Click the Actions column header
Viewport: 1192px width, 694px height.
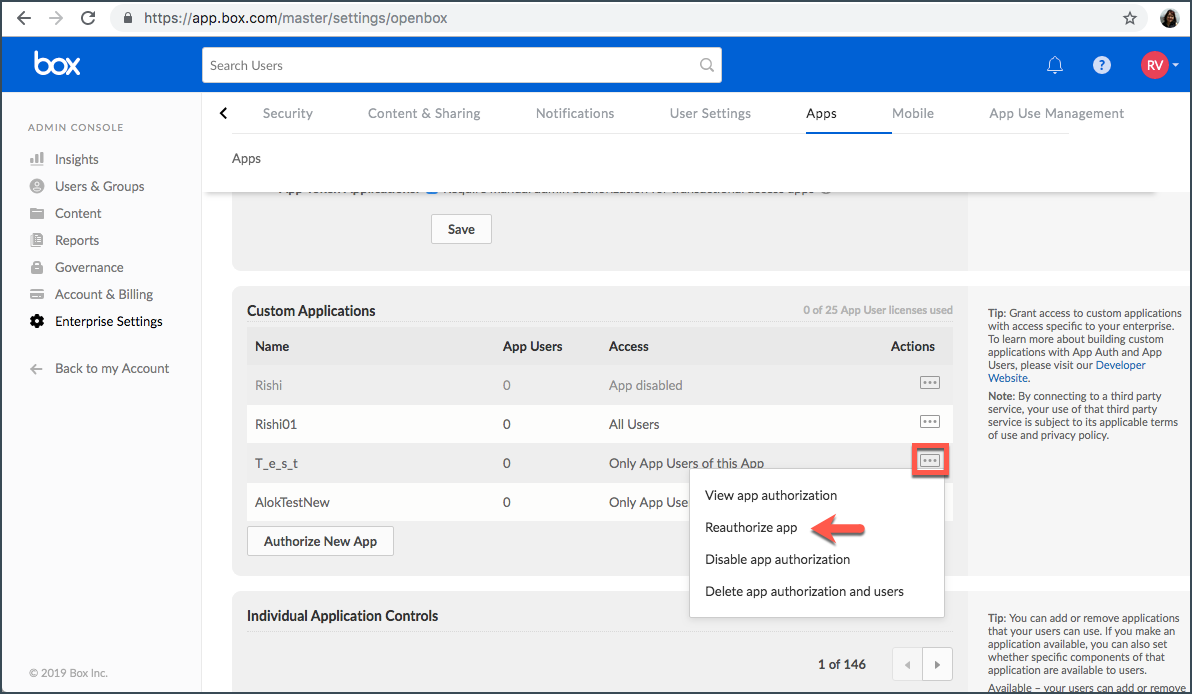[913, 347]
